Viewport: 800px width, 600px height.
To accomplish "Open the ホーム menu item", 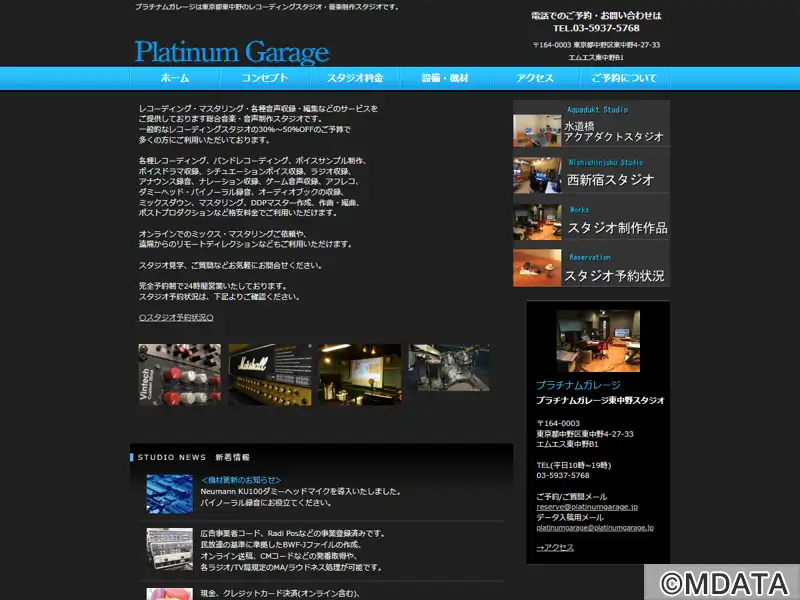I will (175, 78).
